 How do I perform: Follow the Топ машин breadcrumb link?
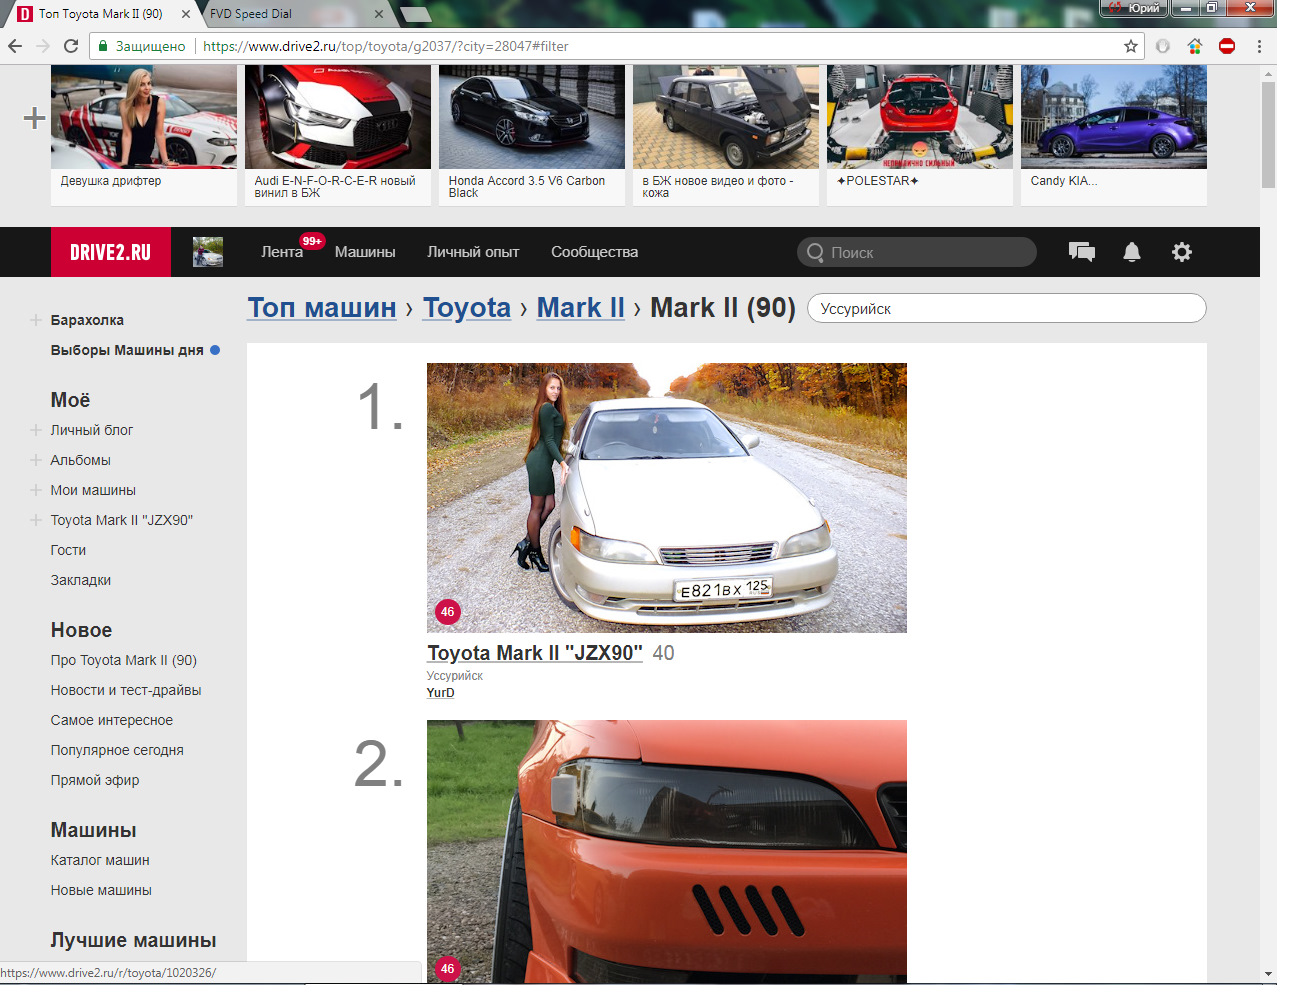322,308
